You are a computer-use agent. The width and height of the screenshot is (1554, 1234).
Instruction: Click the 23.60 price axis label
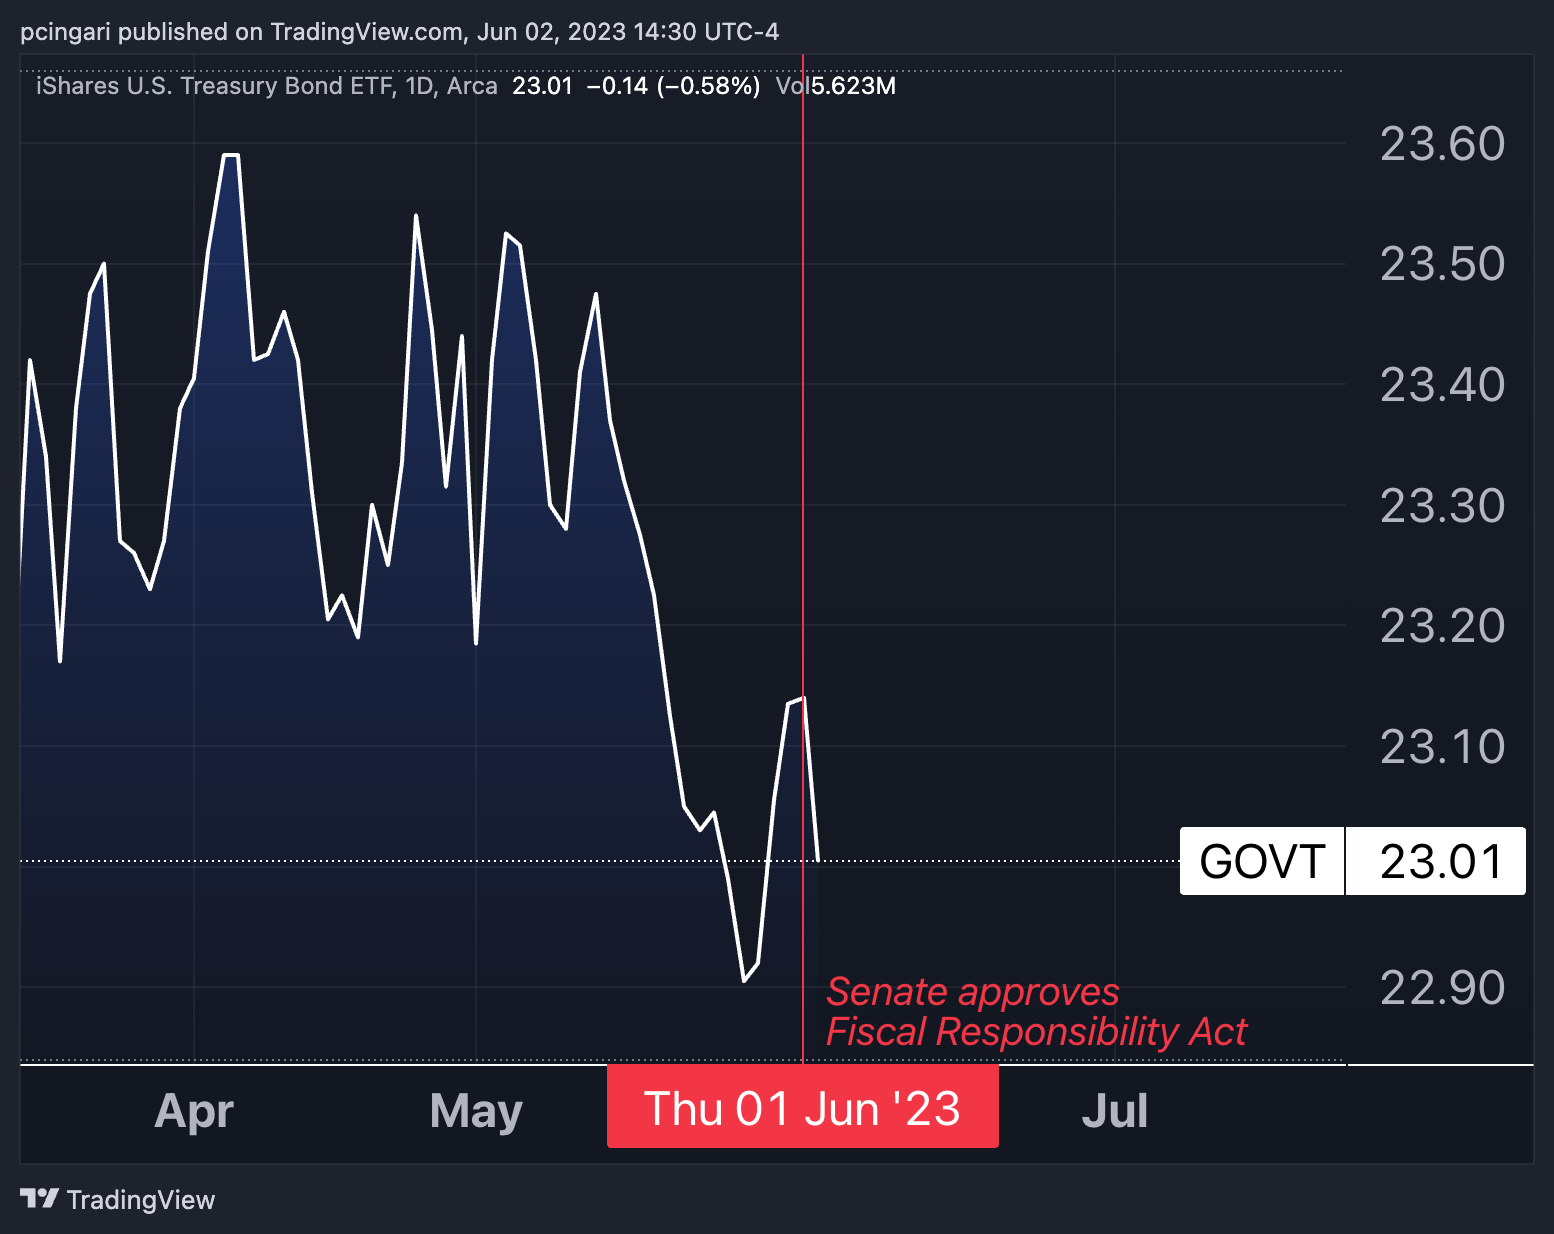coord(1441,144)
